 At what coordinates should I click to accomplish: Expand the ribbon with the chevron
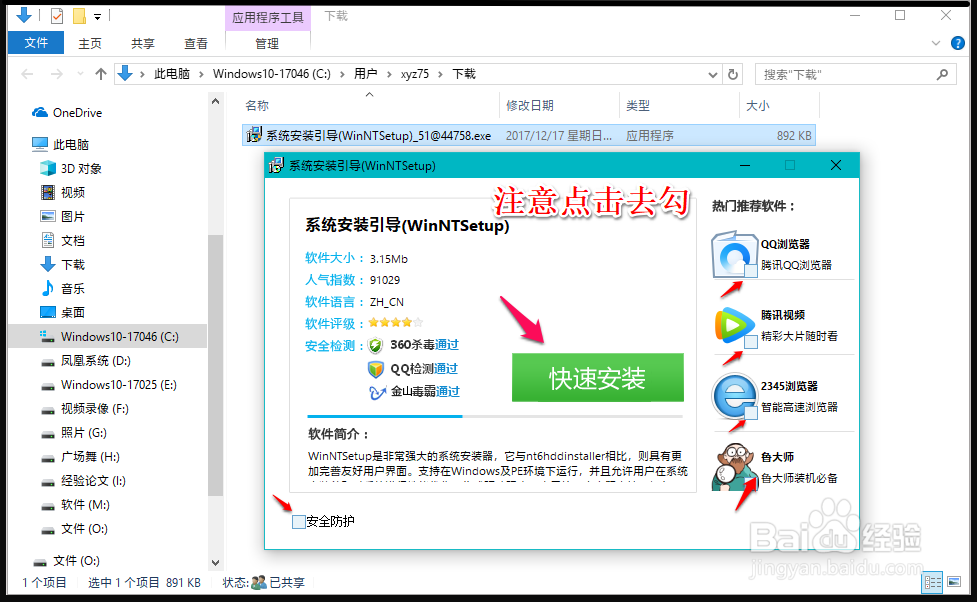[935, 43]
